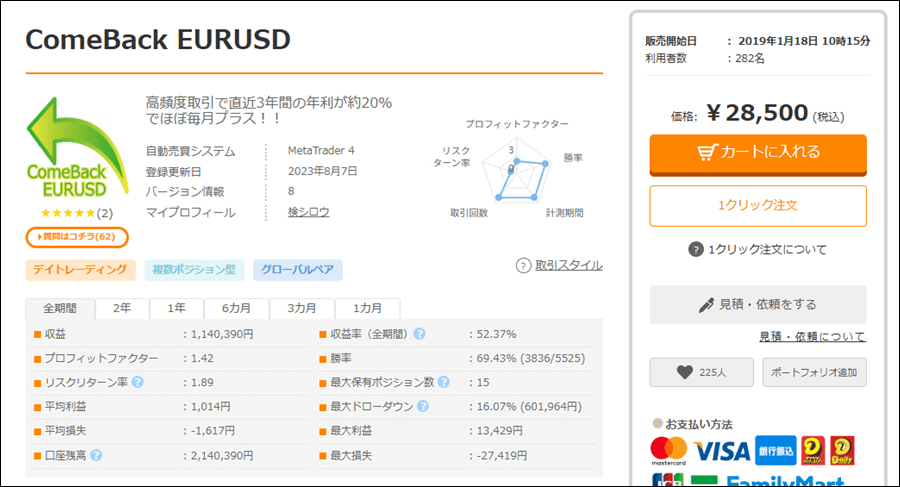Click the help icon beside 取引スタイル
Viewport: 900px width, 487px height.
523,265
